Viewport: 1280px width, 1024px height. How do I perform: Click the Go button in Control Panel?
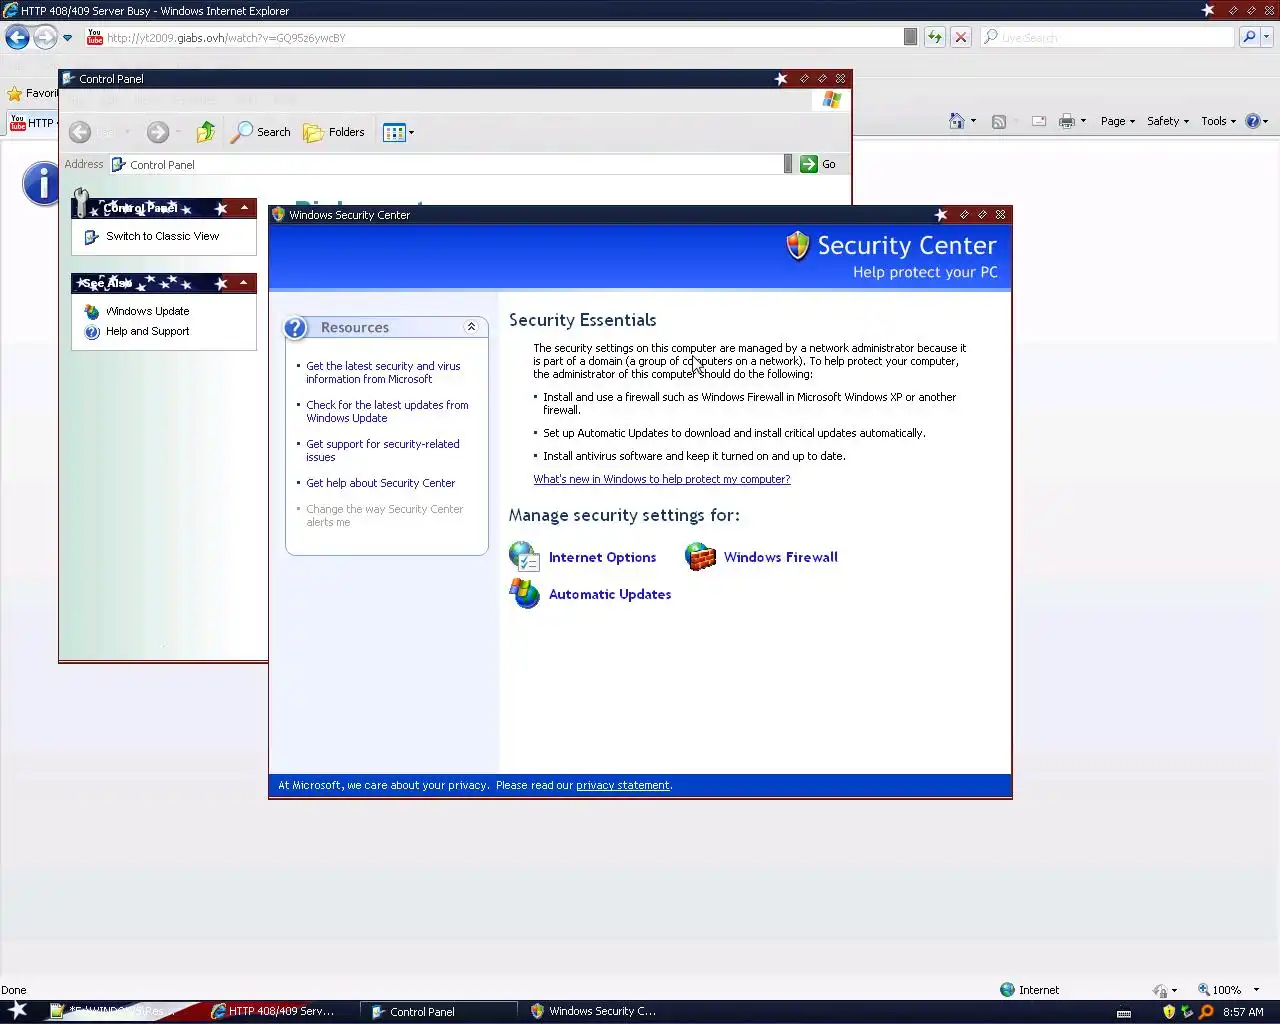tap(818, 164)
